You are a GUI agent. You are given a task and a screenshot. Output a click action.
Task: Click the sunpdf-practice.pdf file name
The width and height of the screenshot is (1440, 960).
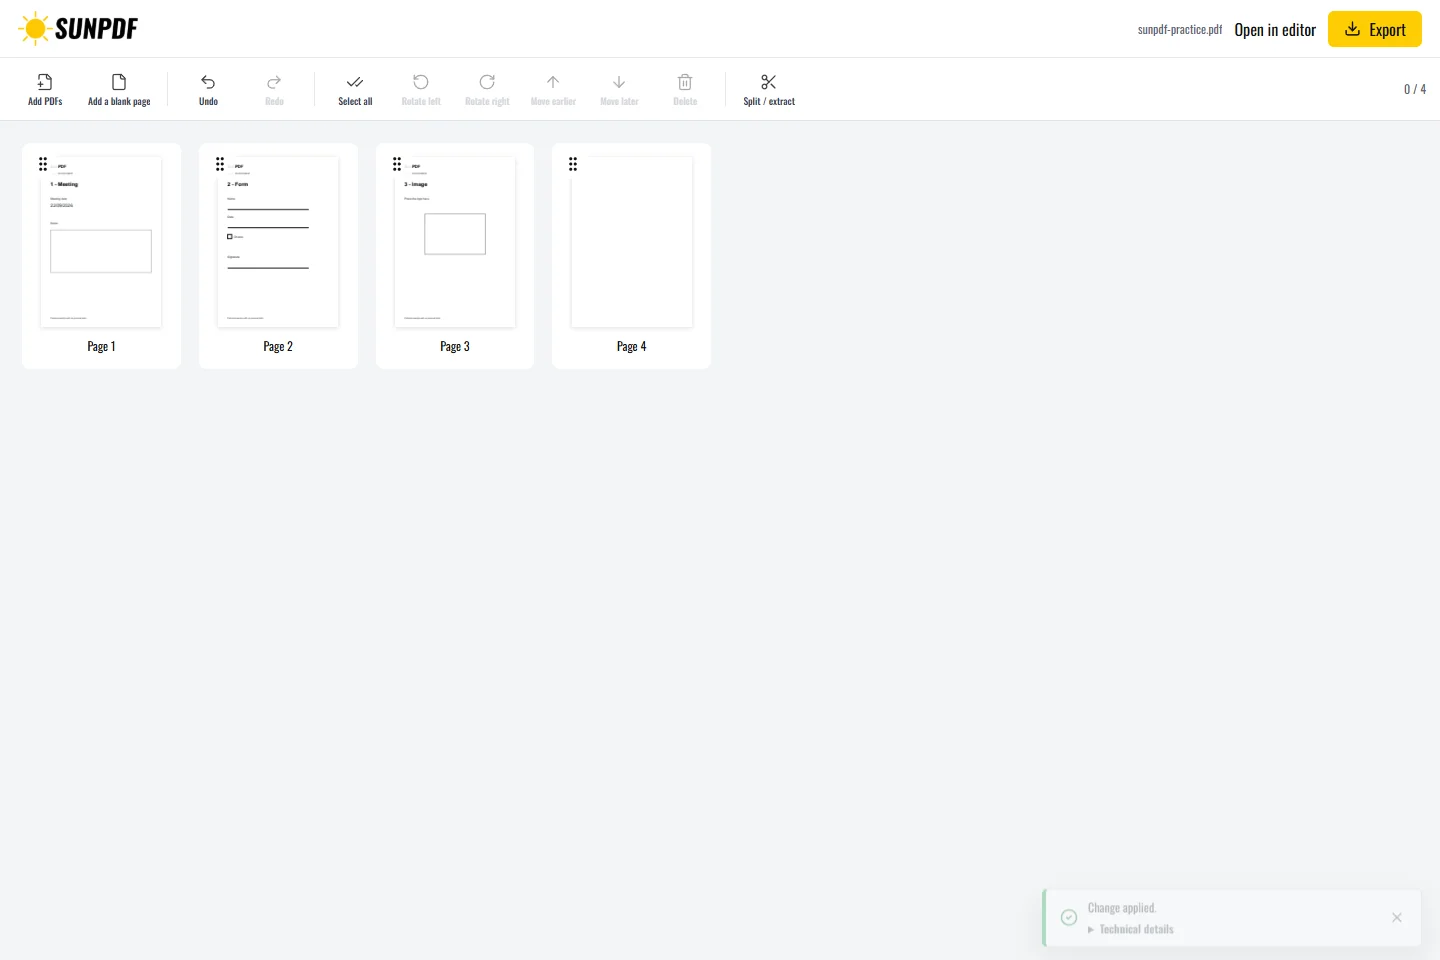click(x=1180, y=30)
